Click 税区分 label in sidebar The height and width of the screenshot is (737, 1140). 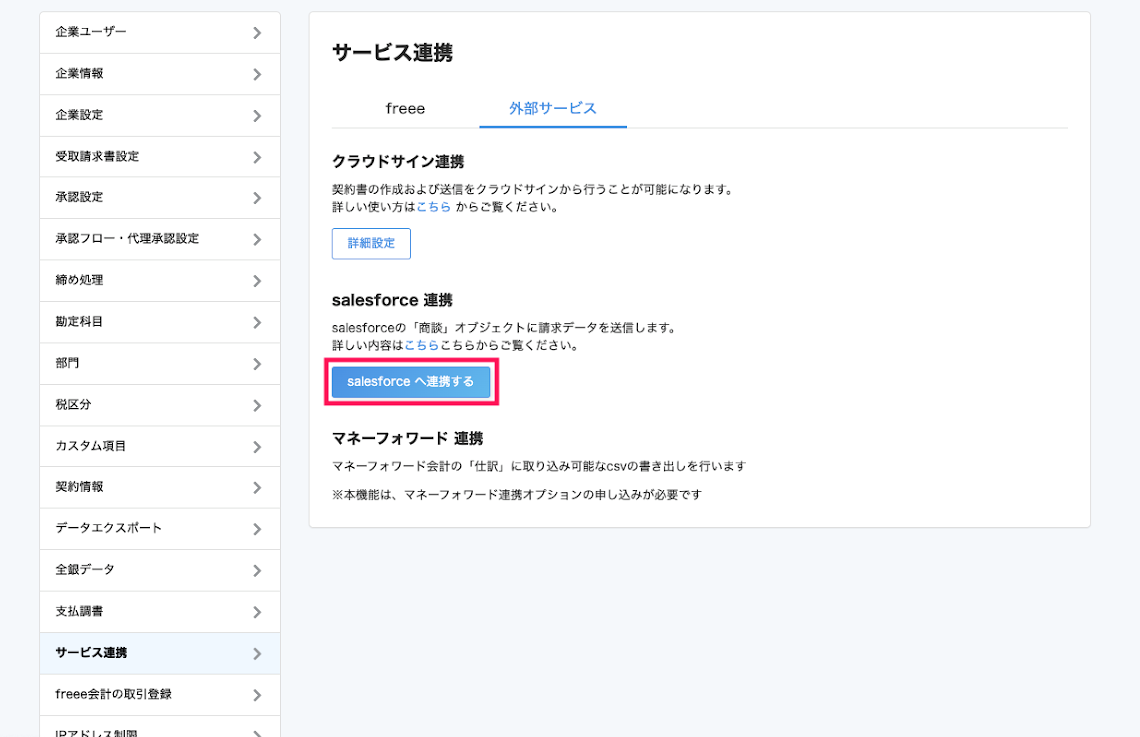[x=73, y=404]
